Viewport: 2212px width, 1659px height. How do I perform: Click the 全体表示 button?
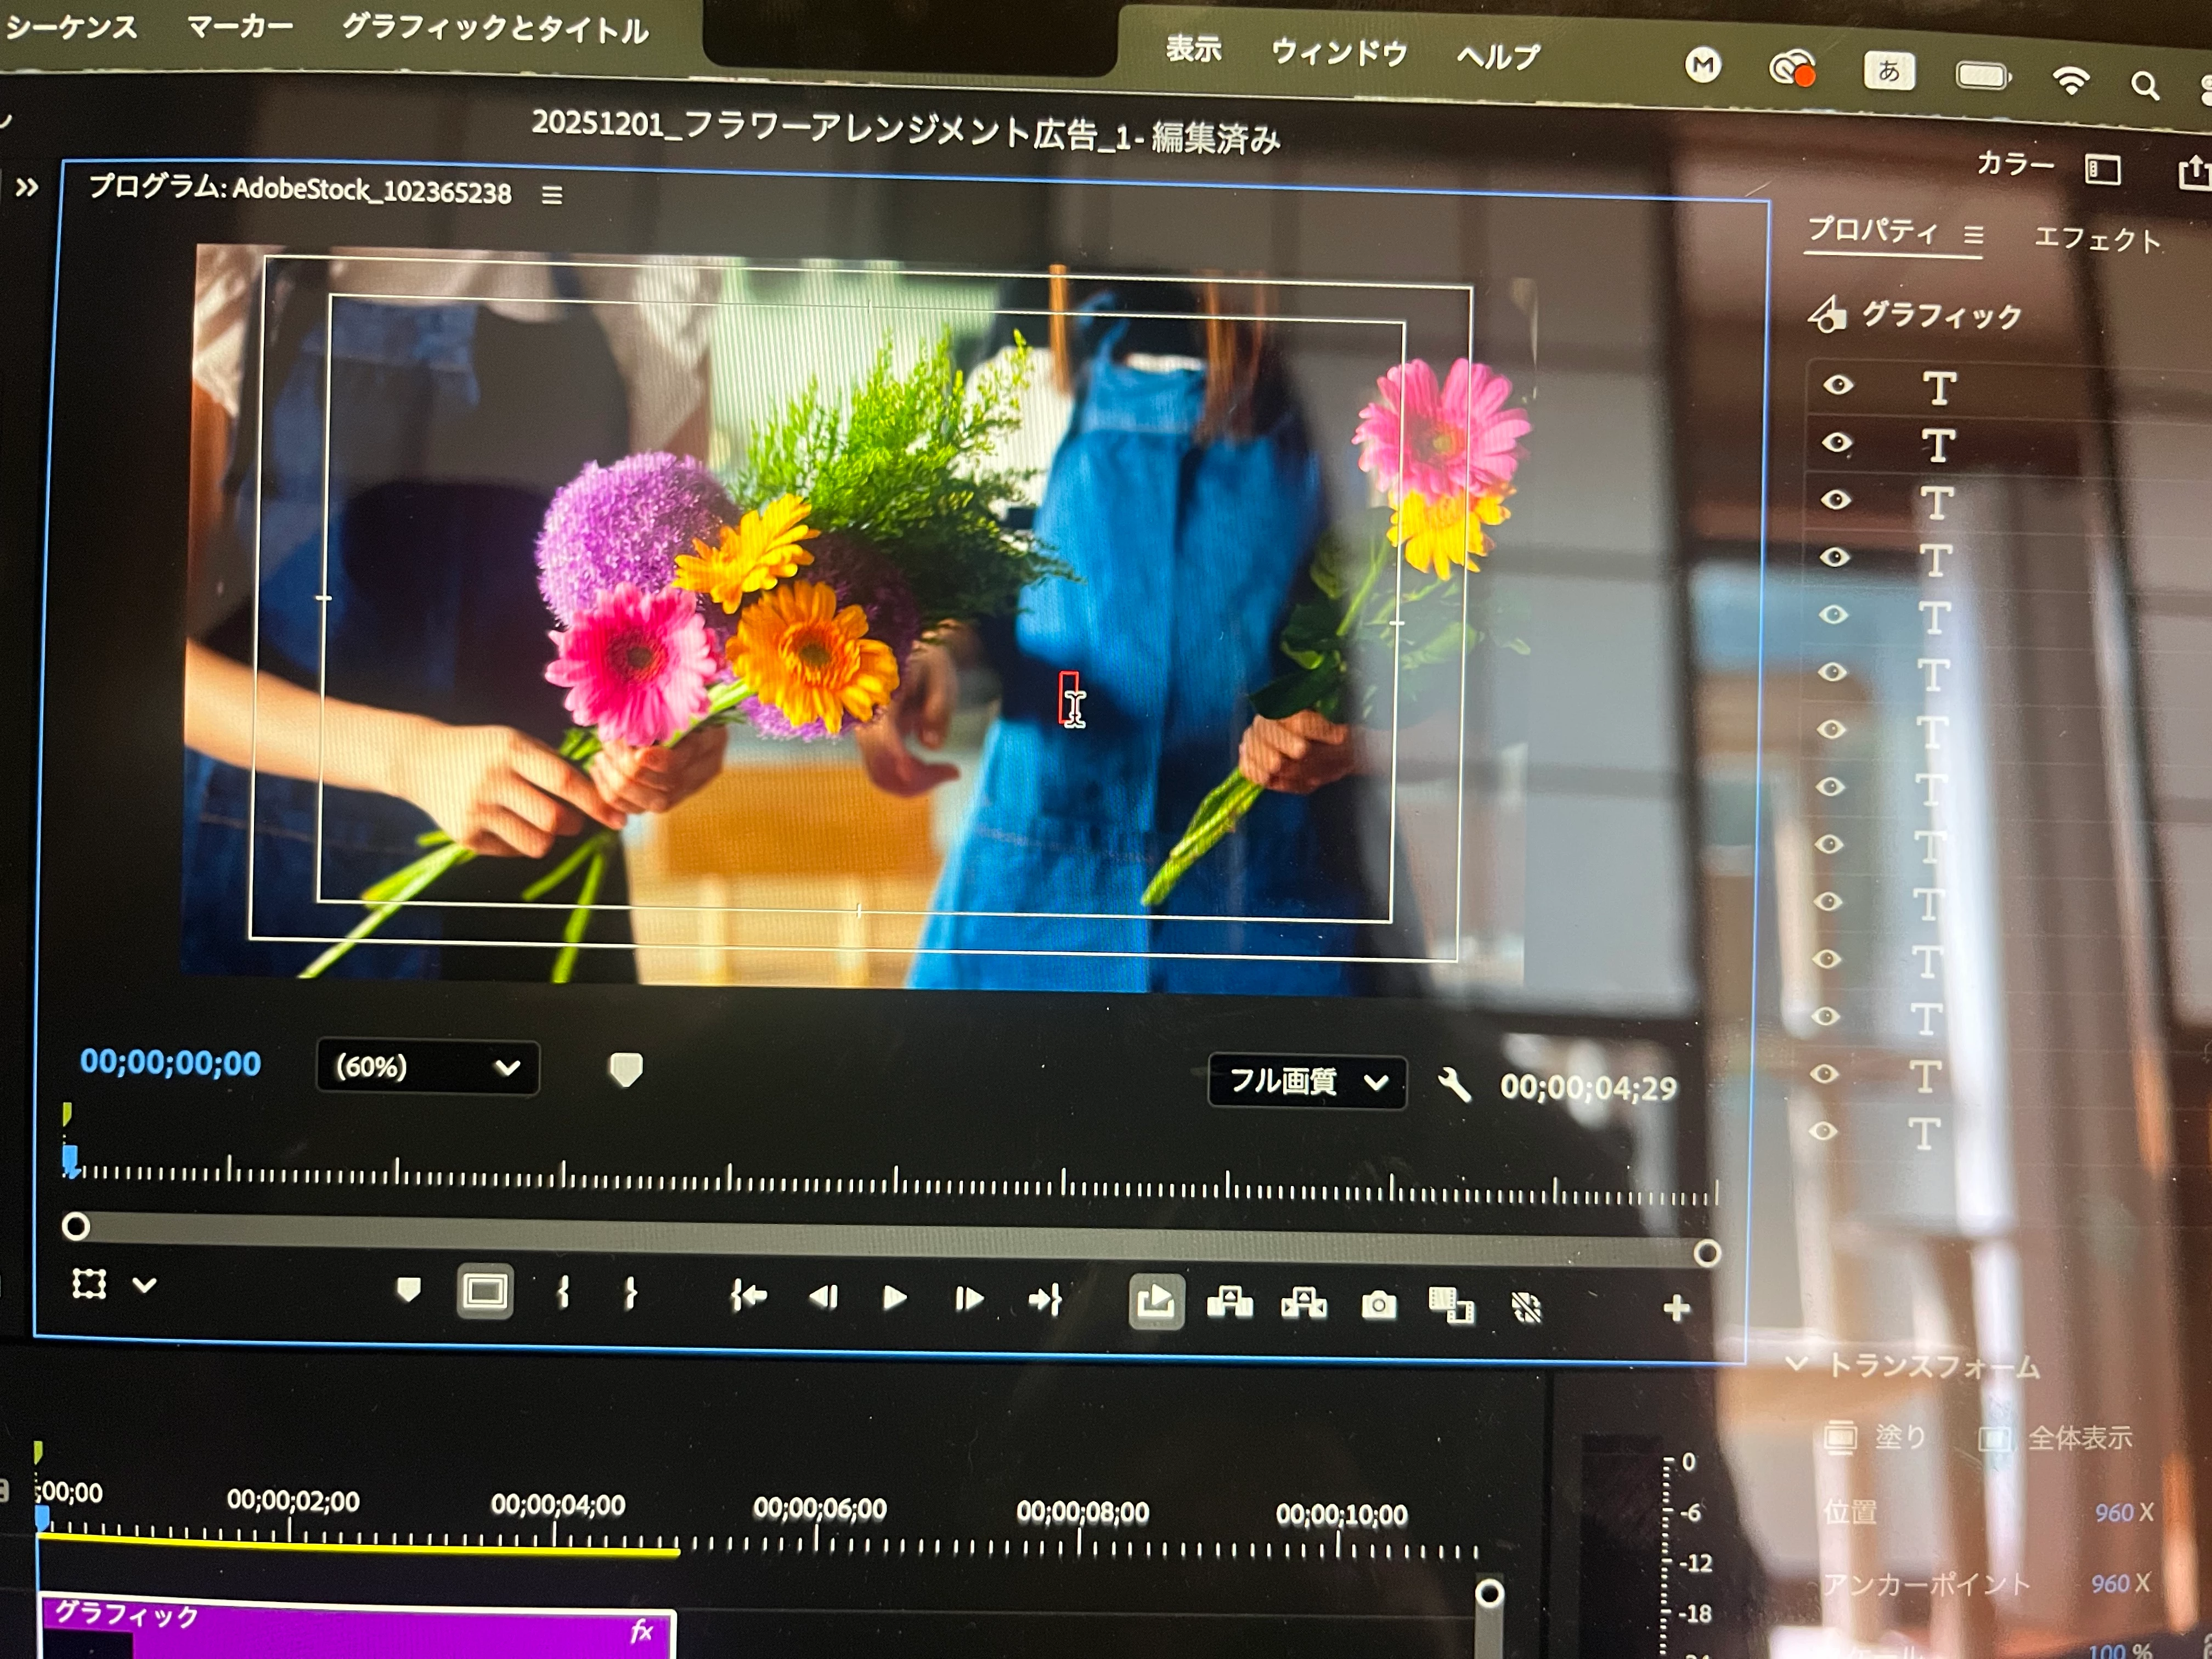tap(2056, 1438)
